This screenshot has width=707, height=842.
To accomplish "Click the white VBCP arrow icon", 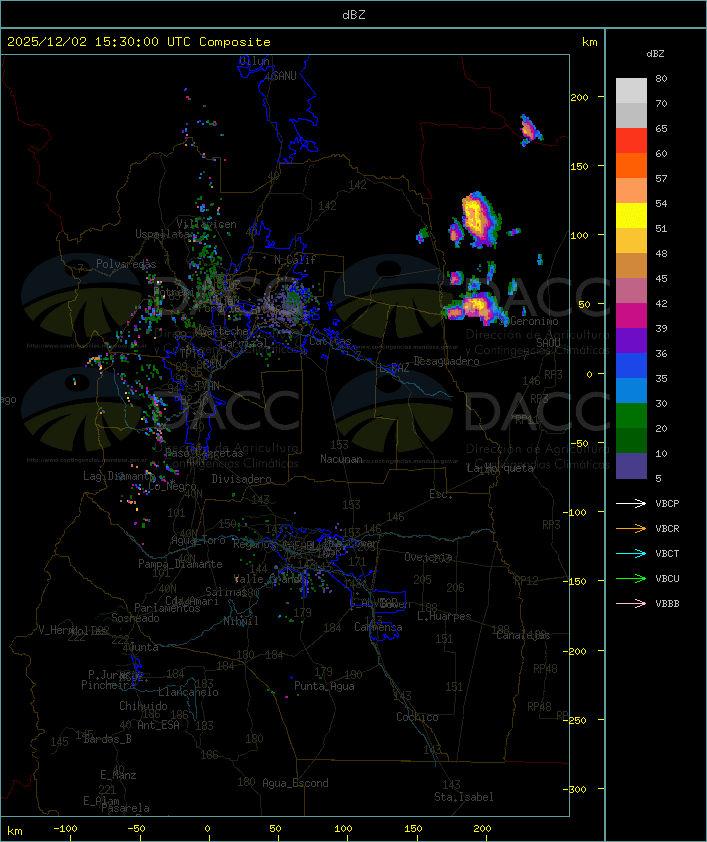I will pos(631,503).
